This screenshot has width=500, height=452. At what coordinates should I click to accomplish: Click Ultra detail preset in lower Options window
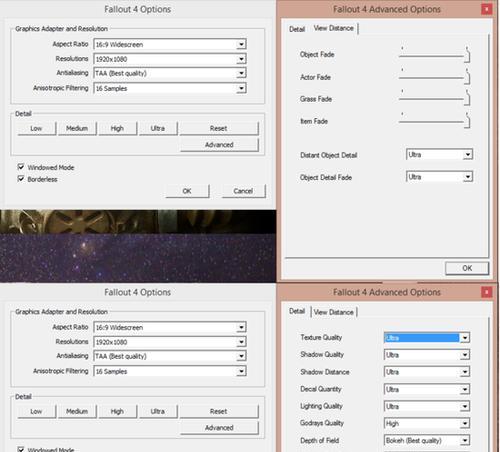(x=158, y=411)
